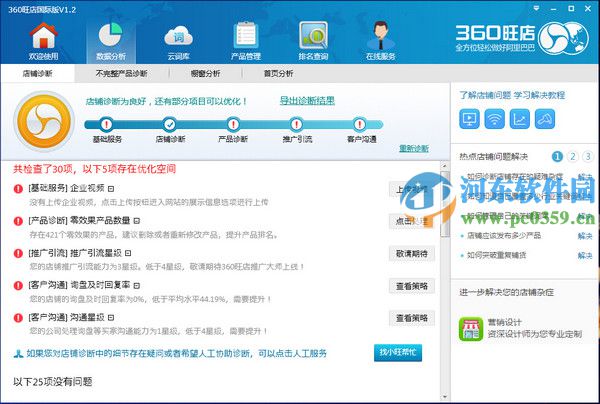The width and height of the screenshot is (600, 404).
Task: Click the person icon beside 人工服务 note
Action: pyautogui.click(x=18, y=354)
